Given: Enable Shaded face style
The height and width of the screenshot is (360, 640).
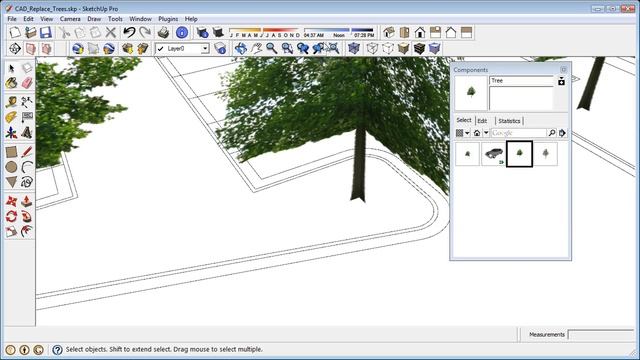Looking at the screenshot, I should pos(403,49).
